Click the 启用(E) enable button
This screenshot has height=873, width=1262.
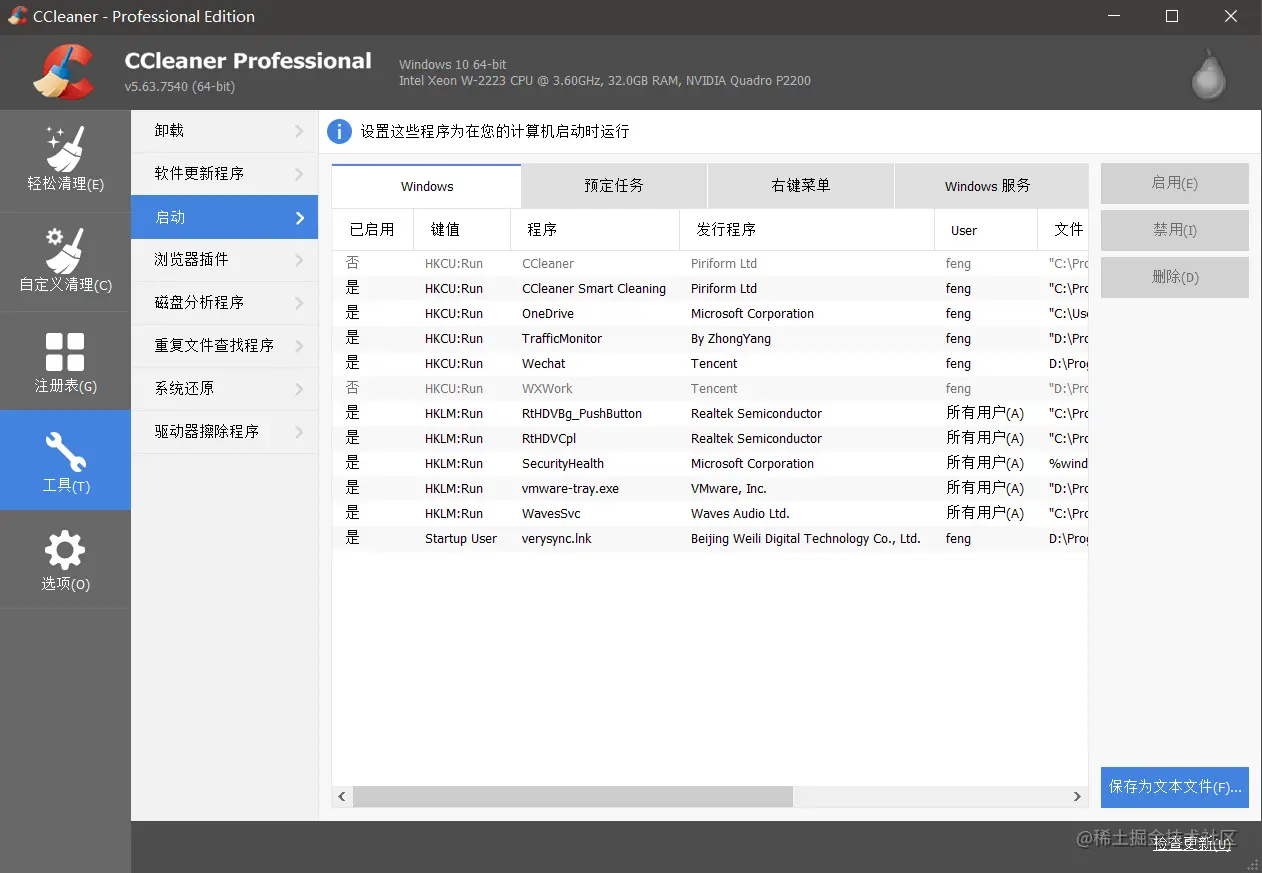pos(1175,183)
